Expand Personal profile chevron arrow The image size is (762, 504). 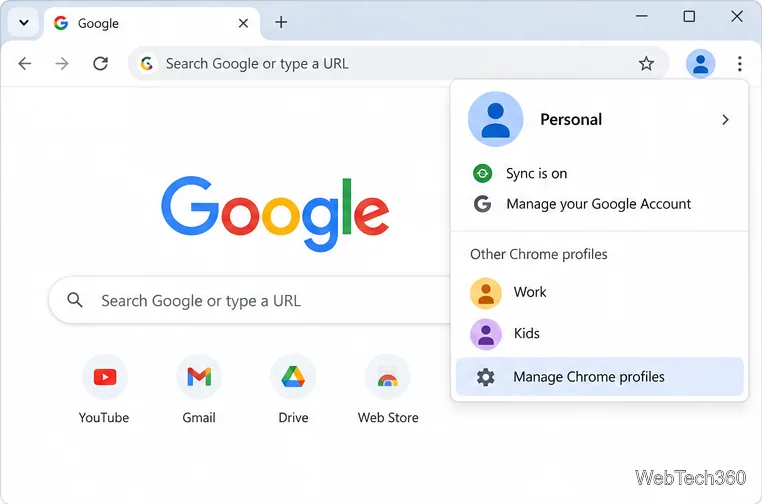point(725,120)
